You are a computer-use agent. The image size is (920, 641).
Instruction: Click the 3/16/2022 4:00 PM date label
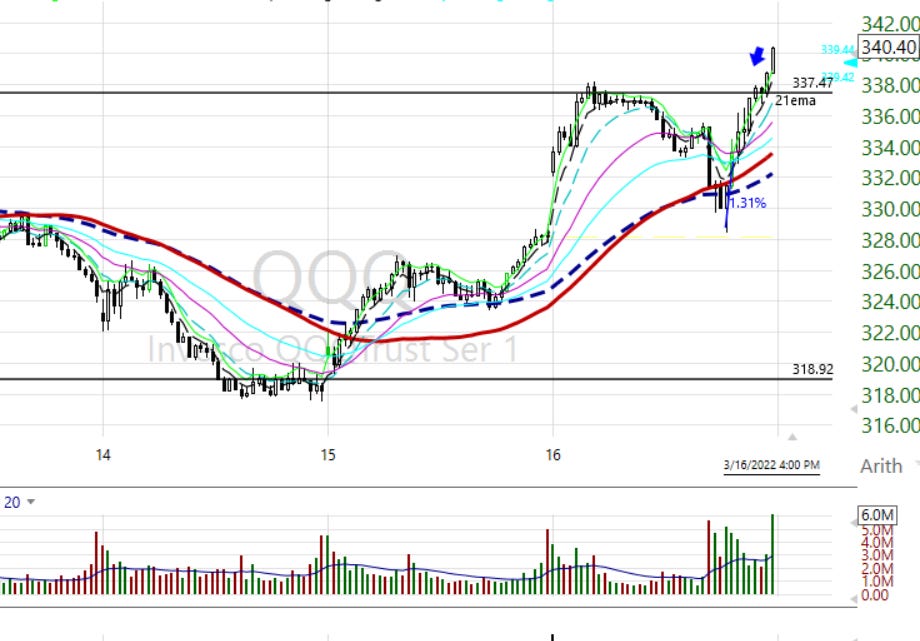[772, 465]
